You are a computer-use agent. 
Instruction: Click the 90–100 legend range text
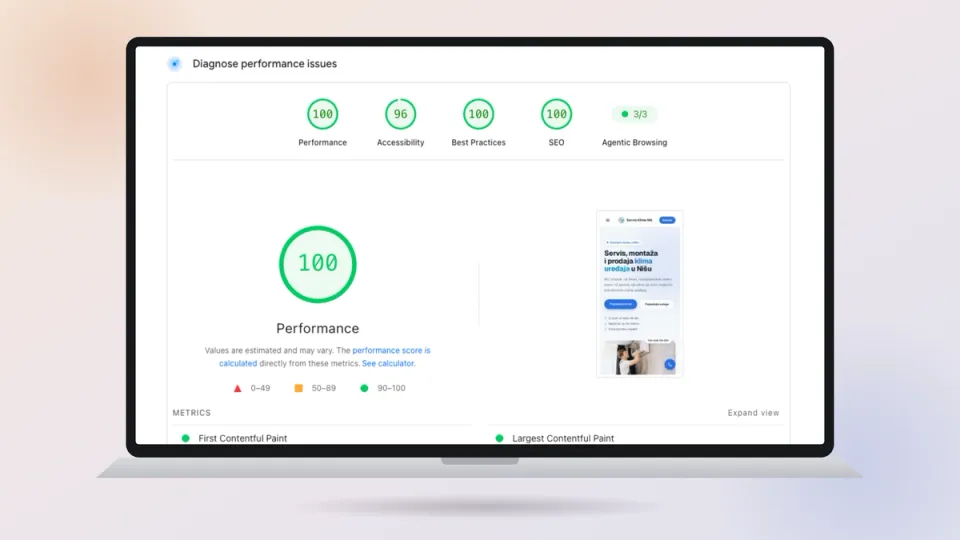click(x=391, y=388)
